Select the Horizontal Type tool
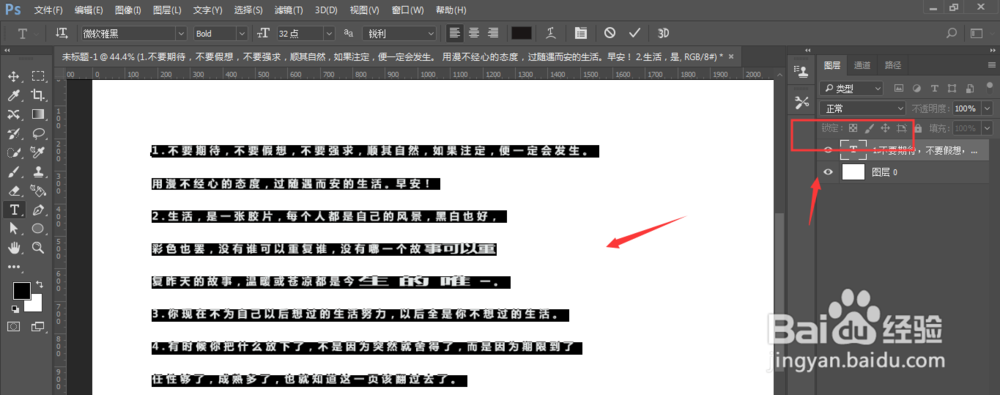1000x395 pixels. pyautogui.click(x=13, y=209)
